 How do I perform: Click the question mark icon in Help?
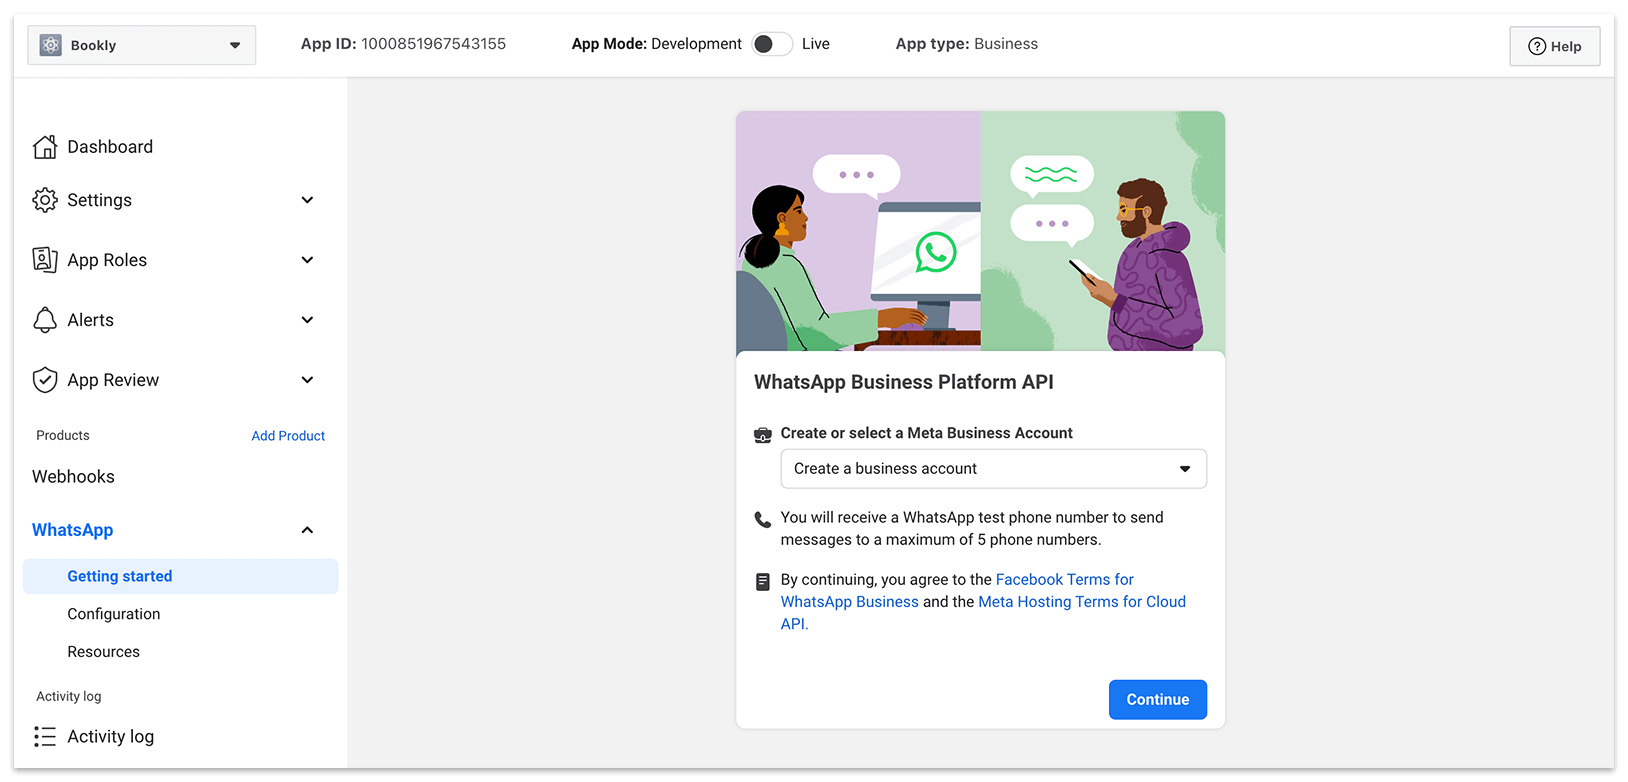click(1537, 46)
